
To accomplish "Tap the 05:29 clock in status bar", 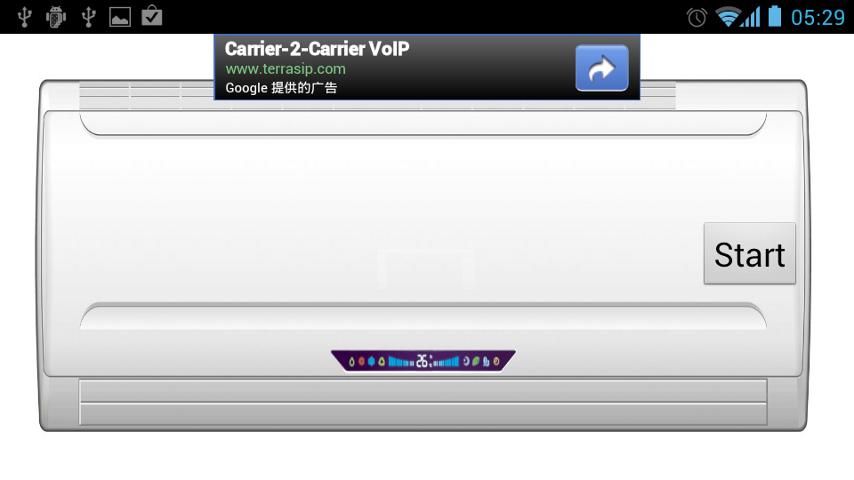I will pos(818,17).
